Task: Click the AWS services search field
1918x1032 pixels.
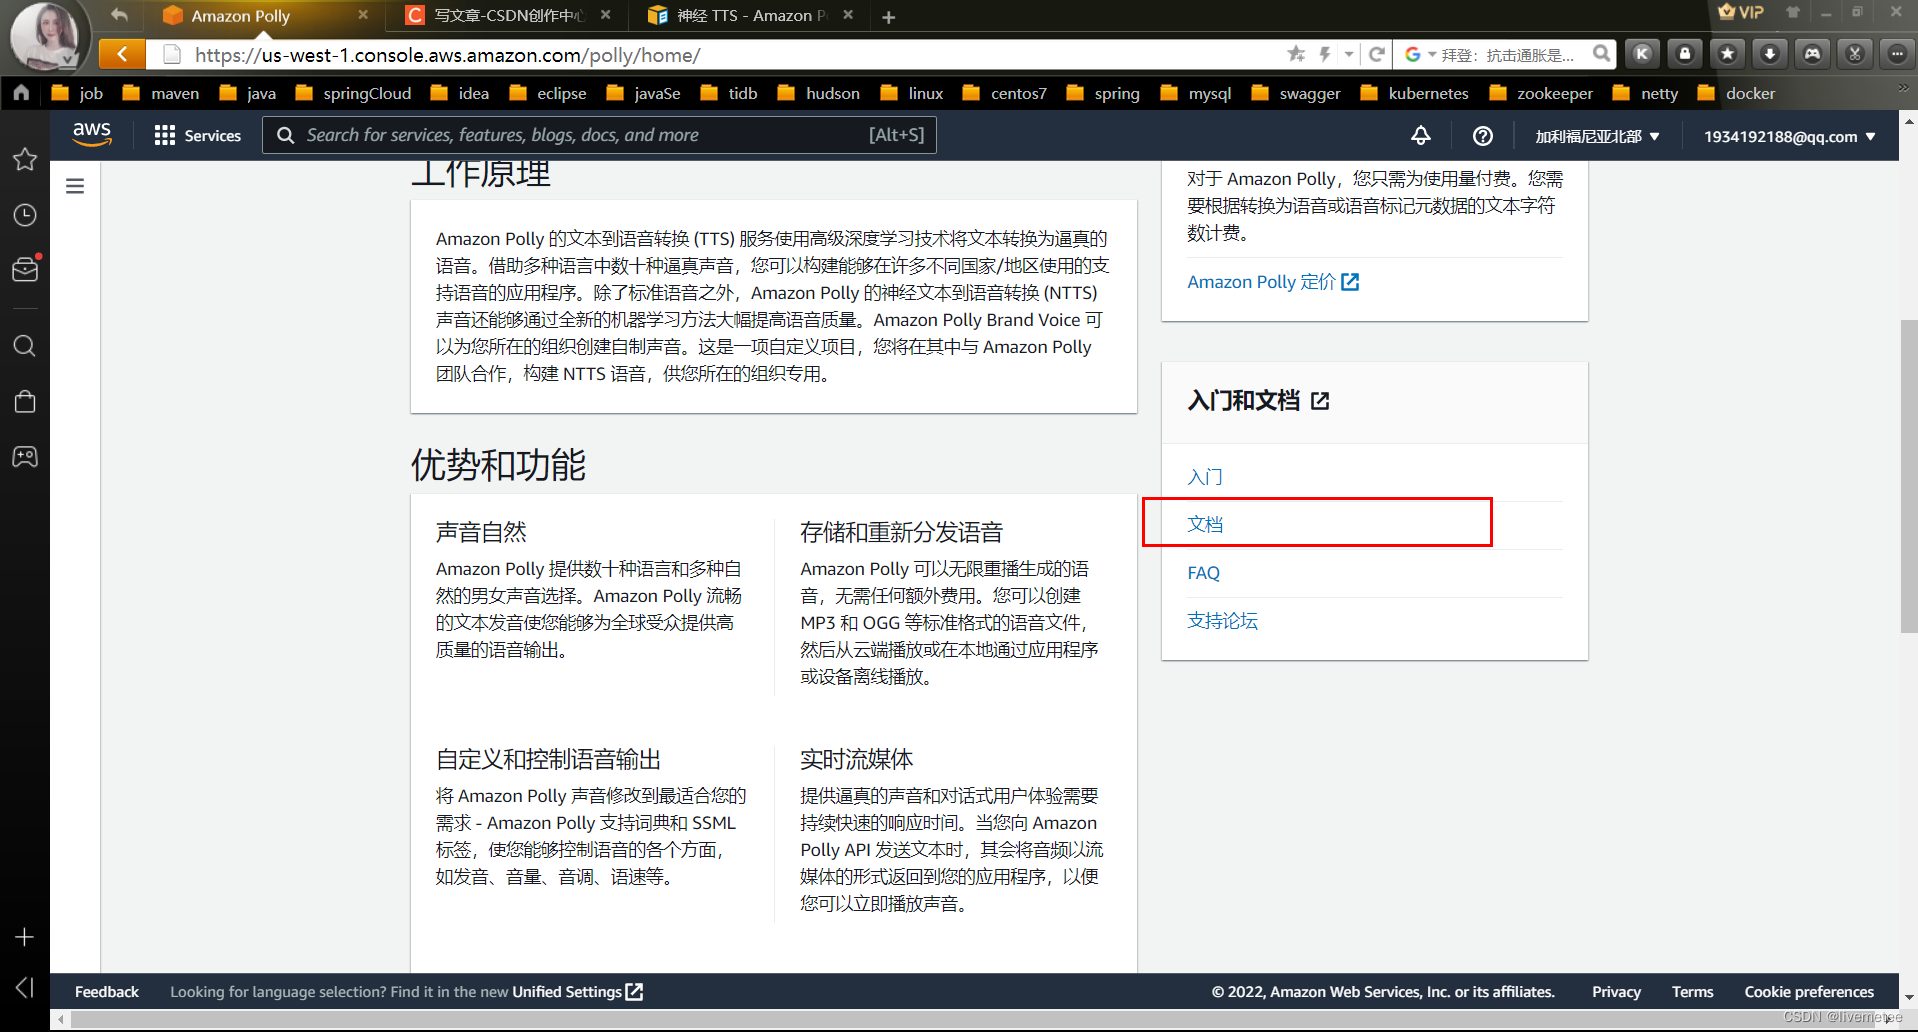Action: pos(599,135)
